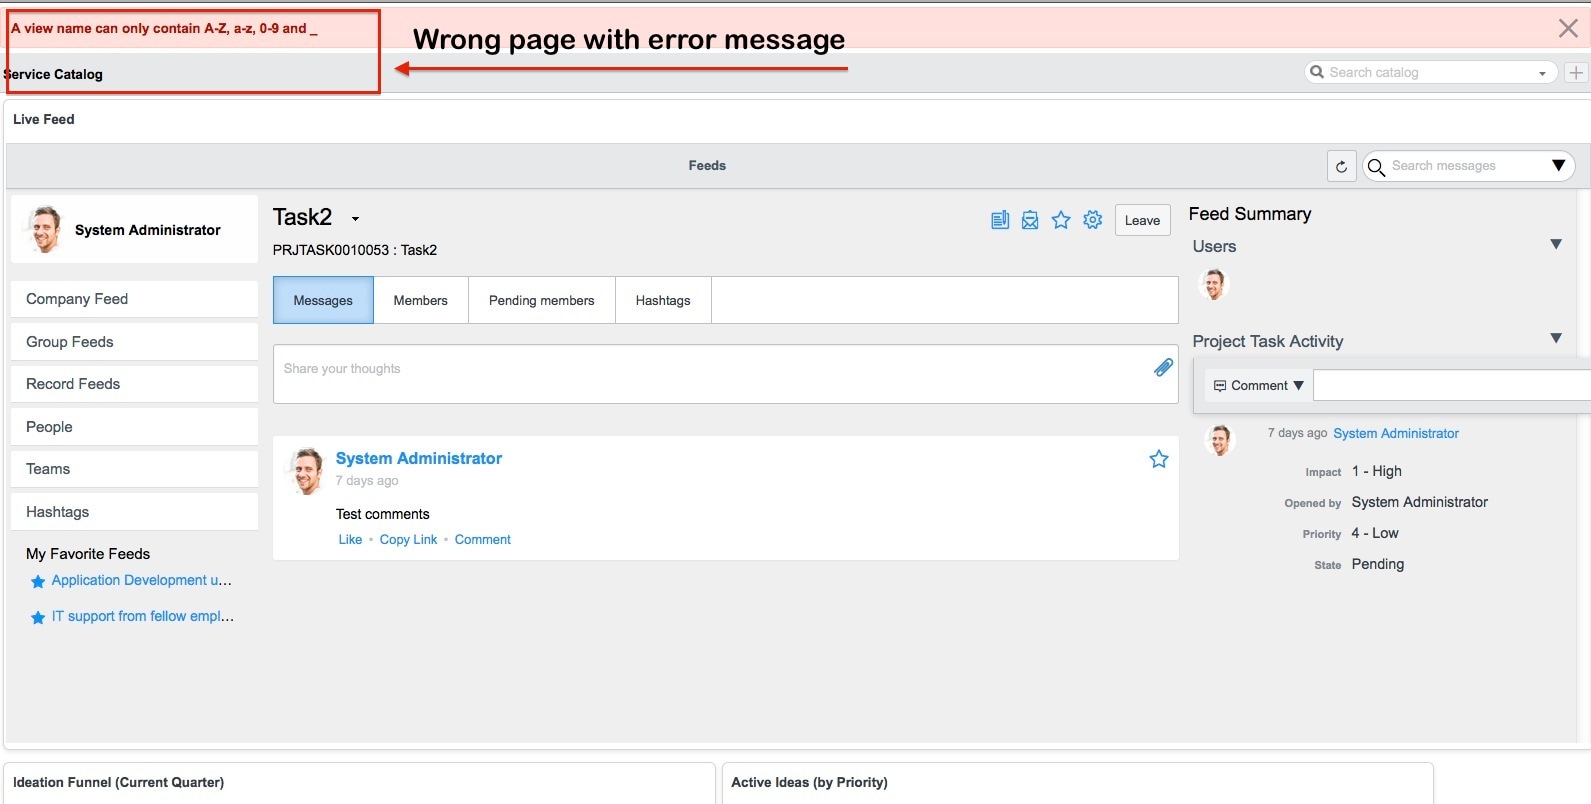The image size is (1591, 804).
Task: Click the Ideation Funnel (Current Quarter) title
Action: [x=118, y=782]
